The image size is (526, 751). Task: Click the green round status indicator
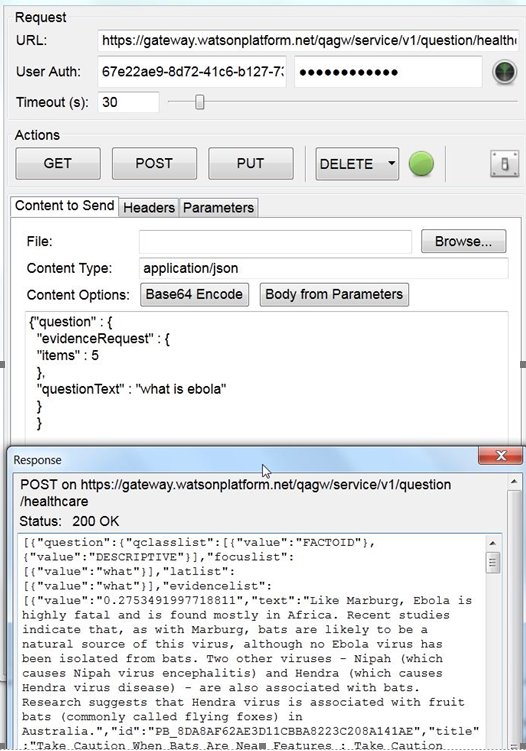421,164
